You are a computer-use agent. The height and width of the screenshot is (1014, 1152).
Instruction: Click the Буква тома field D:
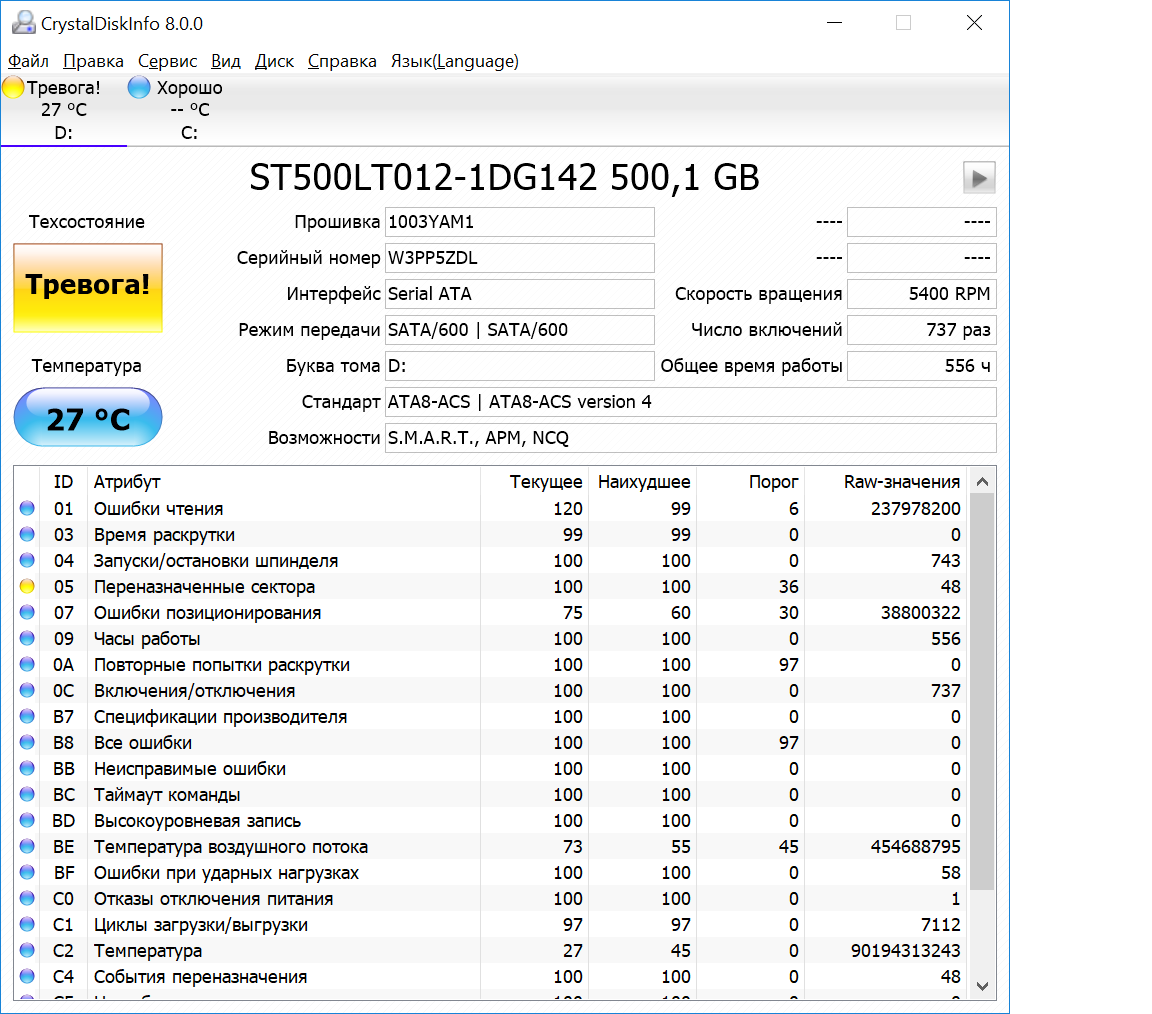pyautogui.click(x=519, y=366)
